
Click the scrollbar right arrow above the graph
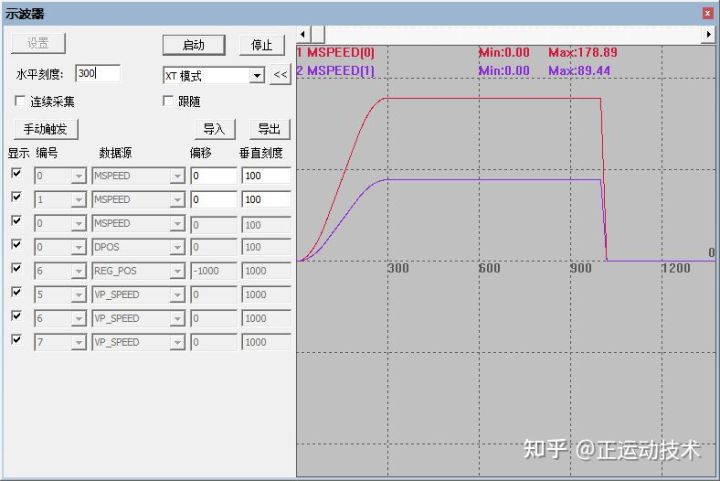pos(709,34)
